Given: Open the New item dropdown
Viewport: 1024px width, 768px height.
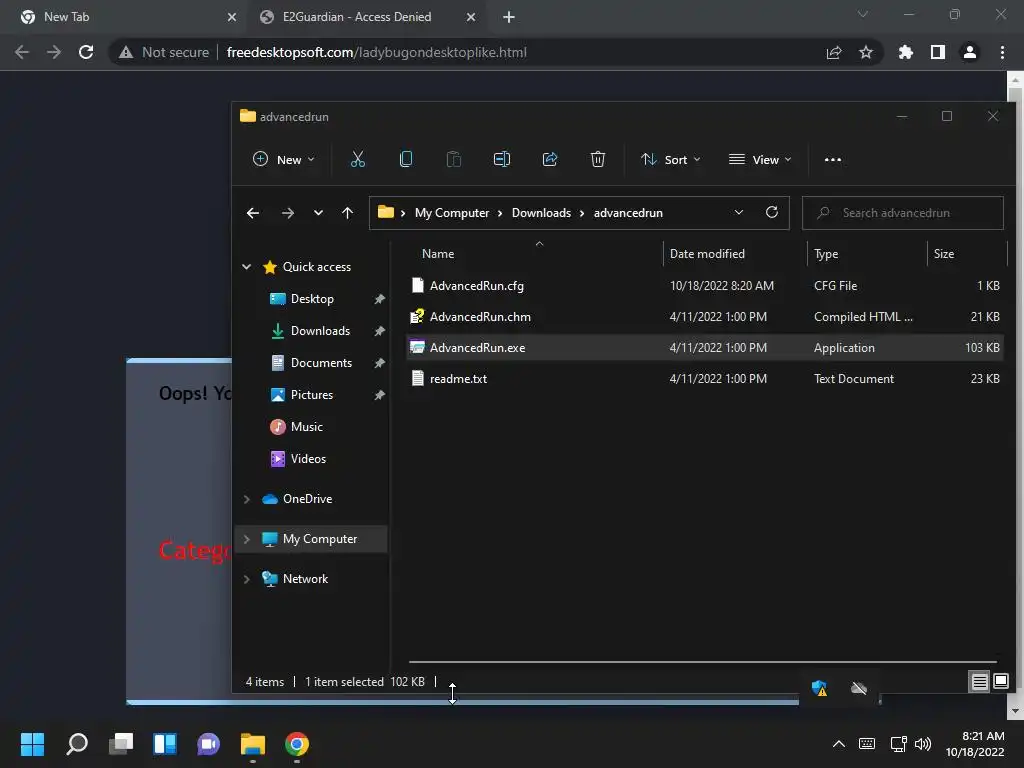Looking at the screenshot, I should point(283,159).
